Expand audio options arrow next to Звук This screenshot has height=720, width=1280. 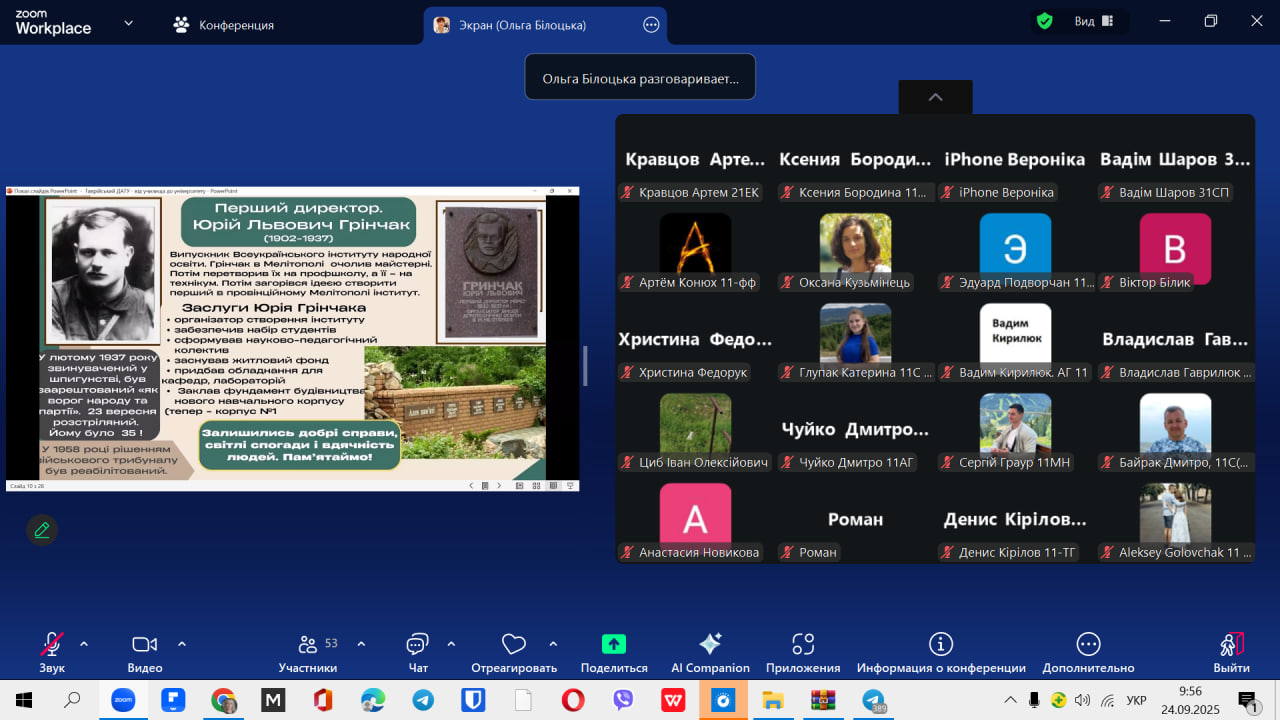(x=84, y=644)
